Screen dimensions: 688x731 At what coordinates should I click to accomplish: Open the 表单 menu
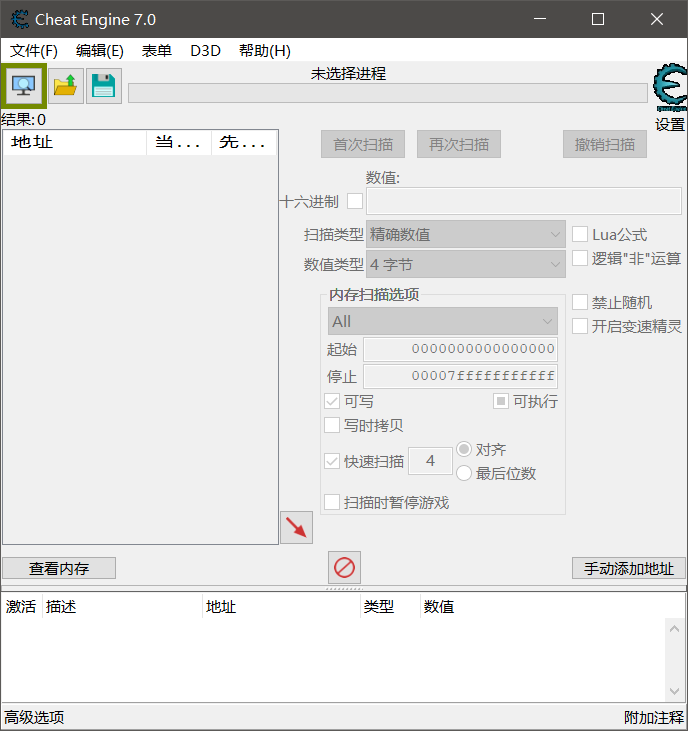pyautogui.click(x=157, y=50)
